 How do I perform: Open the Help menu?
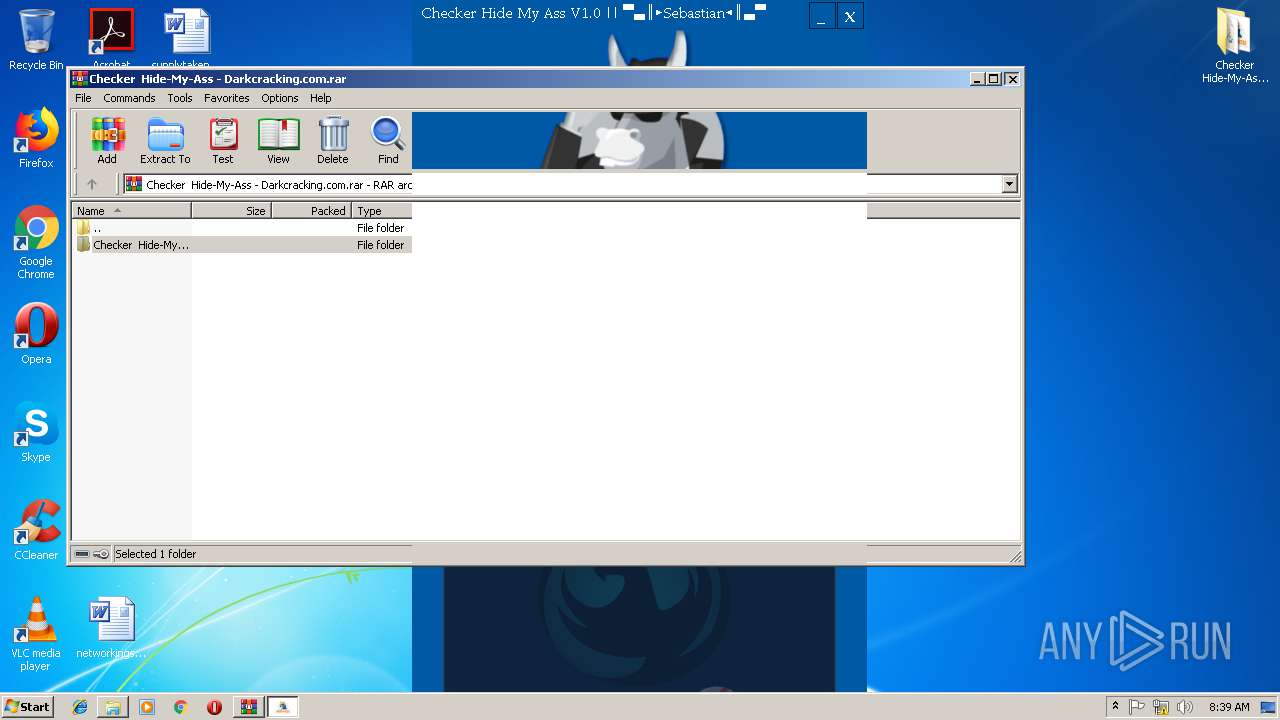pyautogui.click(x=320, y=98)
